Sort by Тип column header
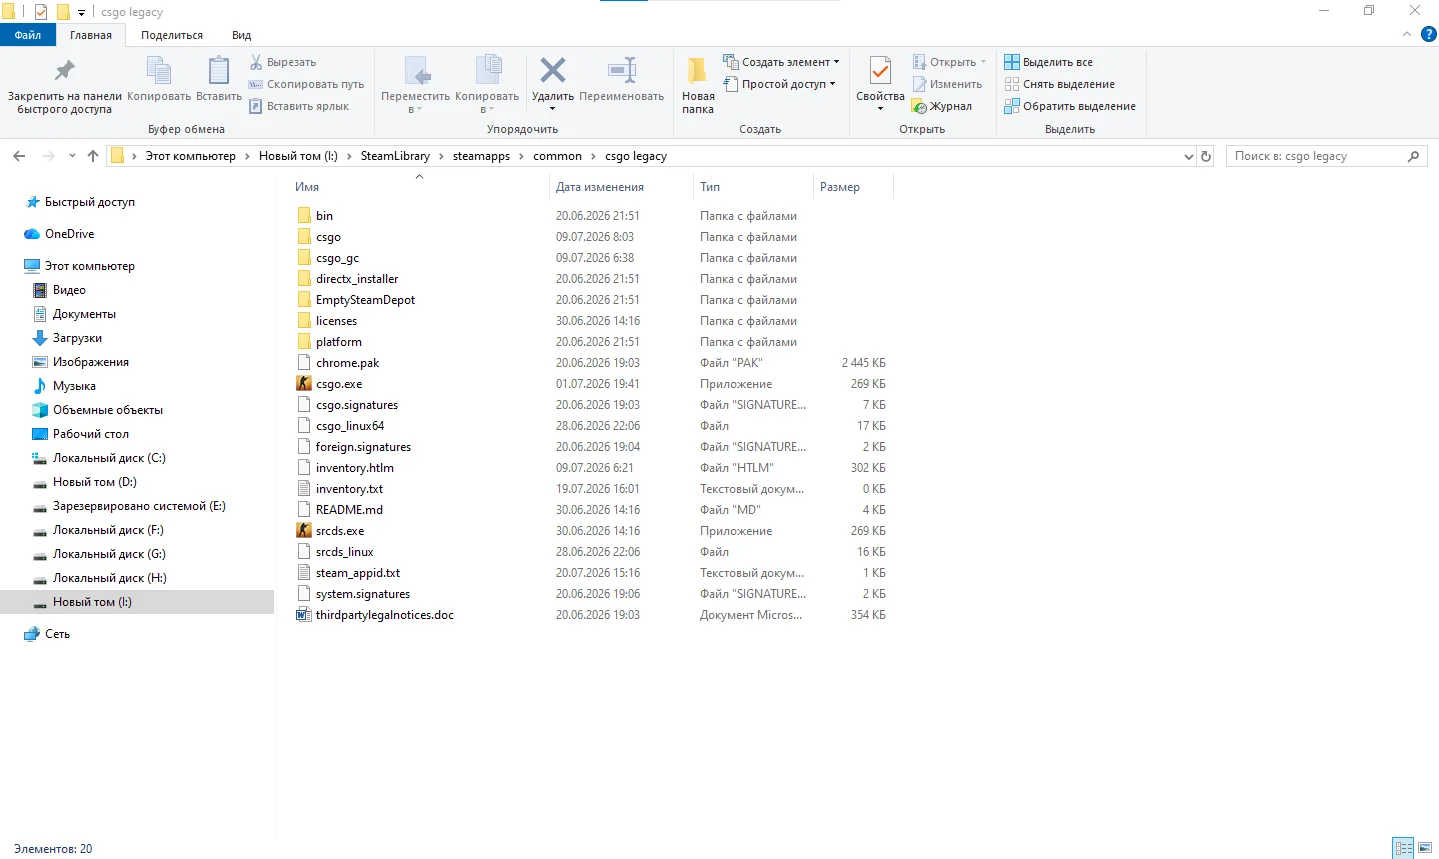The width and height of the screenshot is (1439, 859). pos(710,187)
